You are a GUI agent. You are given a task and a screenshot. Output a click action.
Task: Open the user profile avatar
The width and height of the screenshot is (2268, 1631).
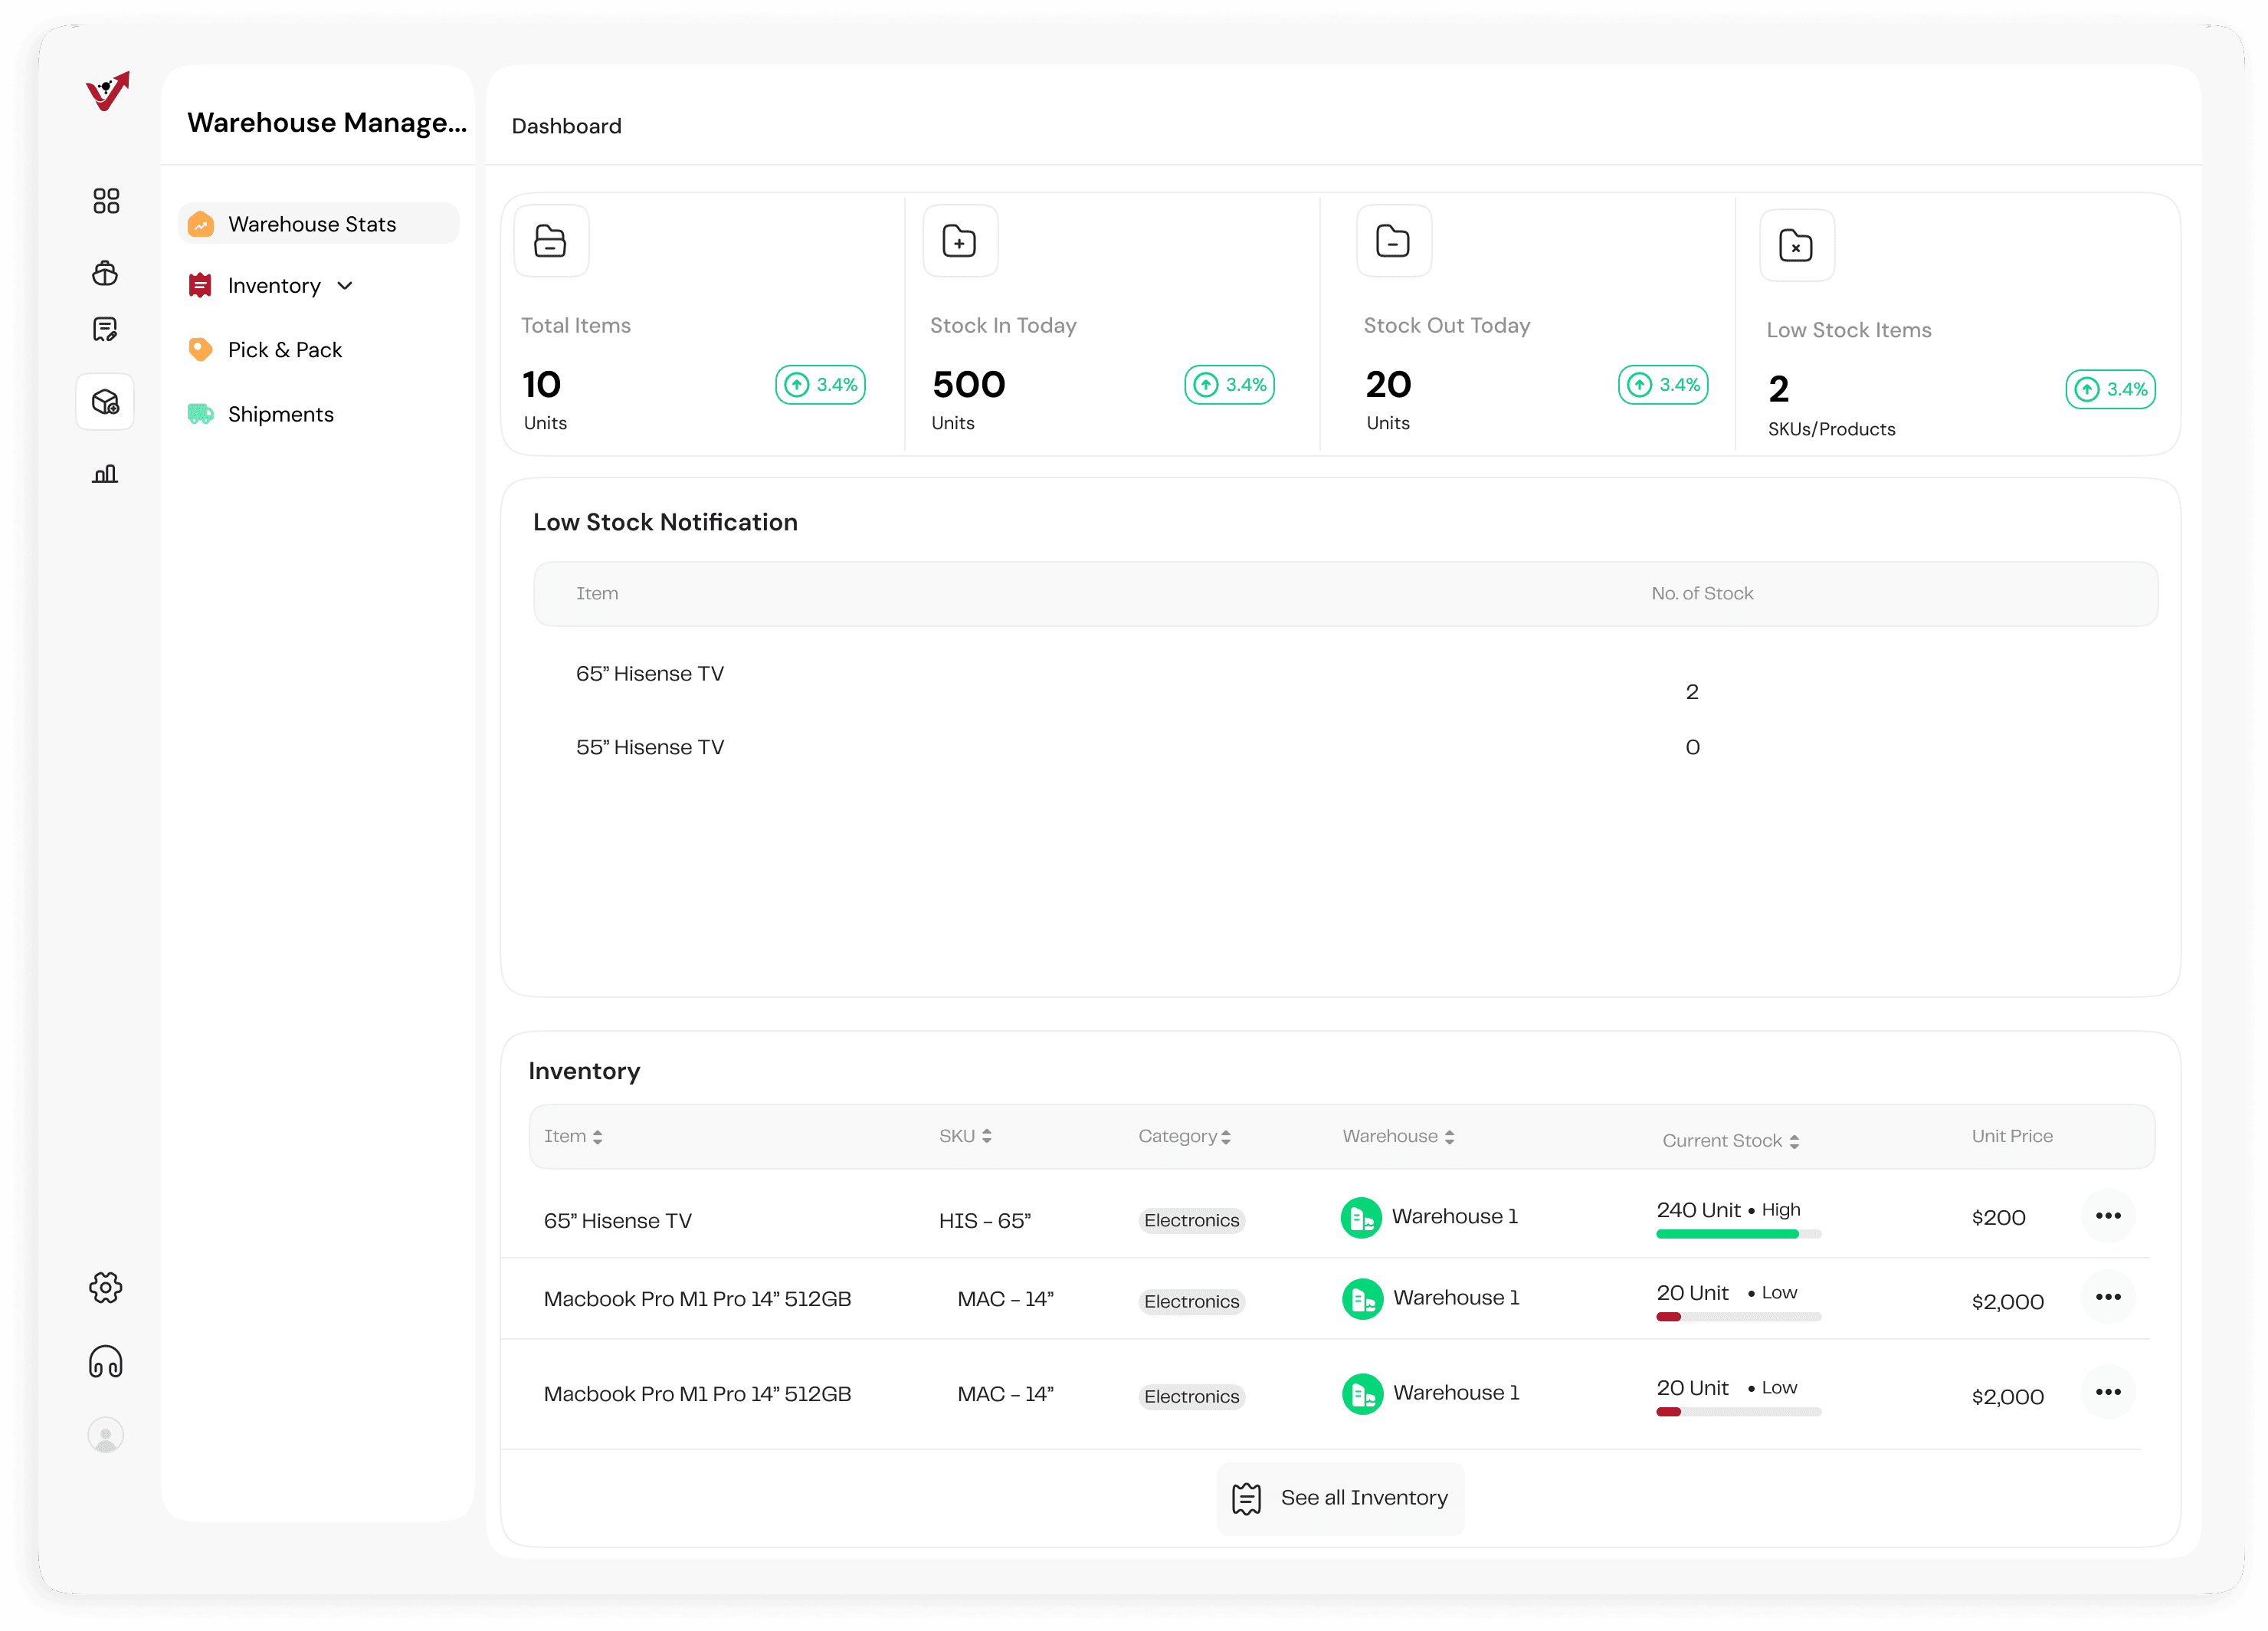106,1435
